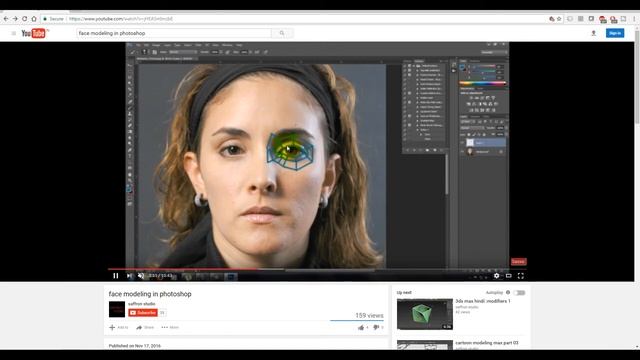Image resolution: width=640 pixels, height=360 pixels.
Task: Click Add to under the video
Action: 119,327
